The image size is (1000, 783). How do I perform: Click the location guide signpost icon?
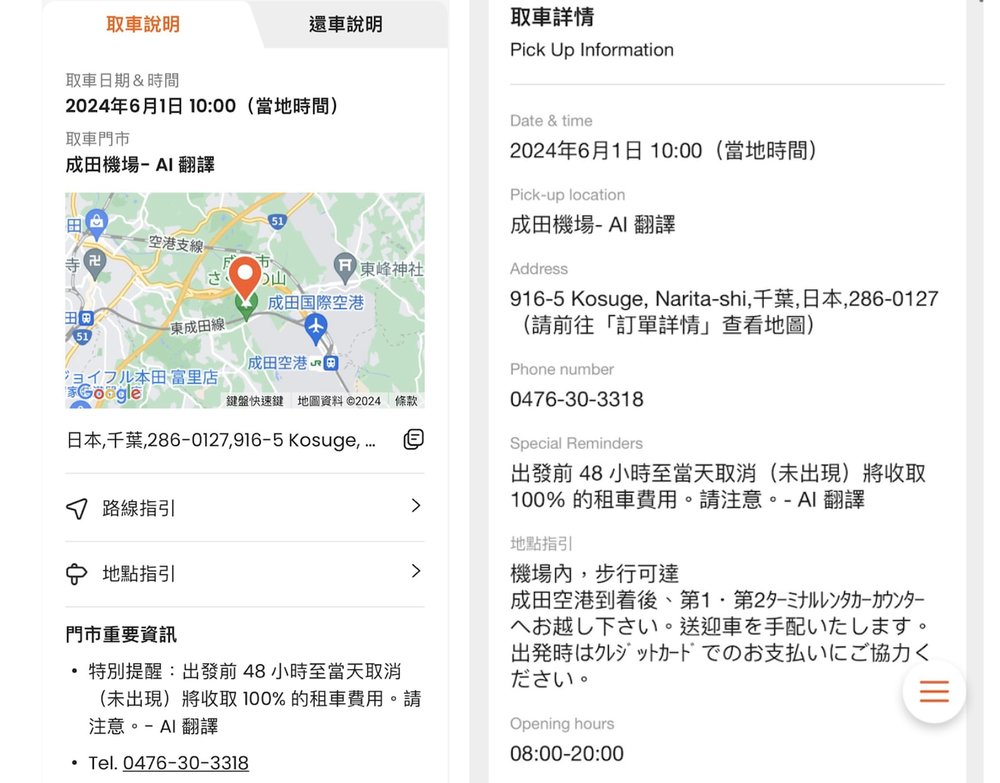pyautogui.click(x=77, y=575)
